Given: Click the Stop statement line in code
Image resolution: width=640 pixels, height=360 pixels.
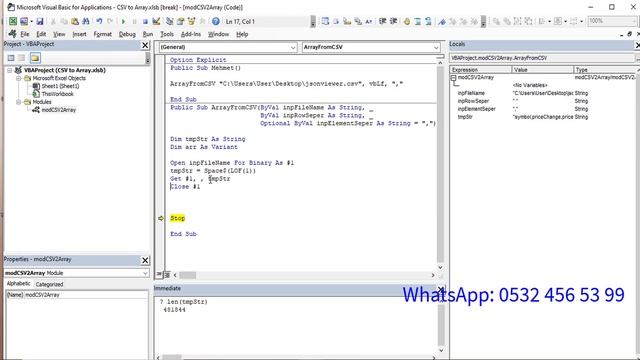Looking at the screenshot, I should point(178,218).
